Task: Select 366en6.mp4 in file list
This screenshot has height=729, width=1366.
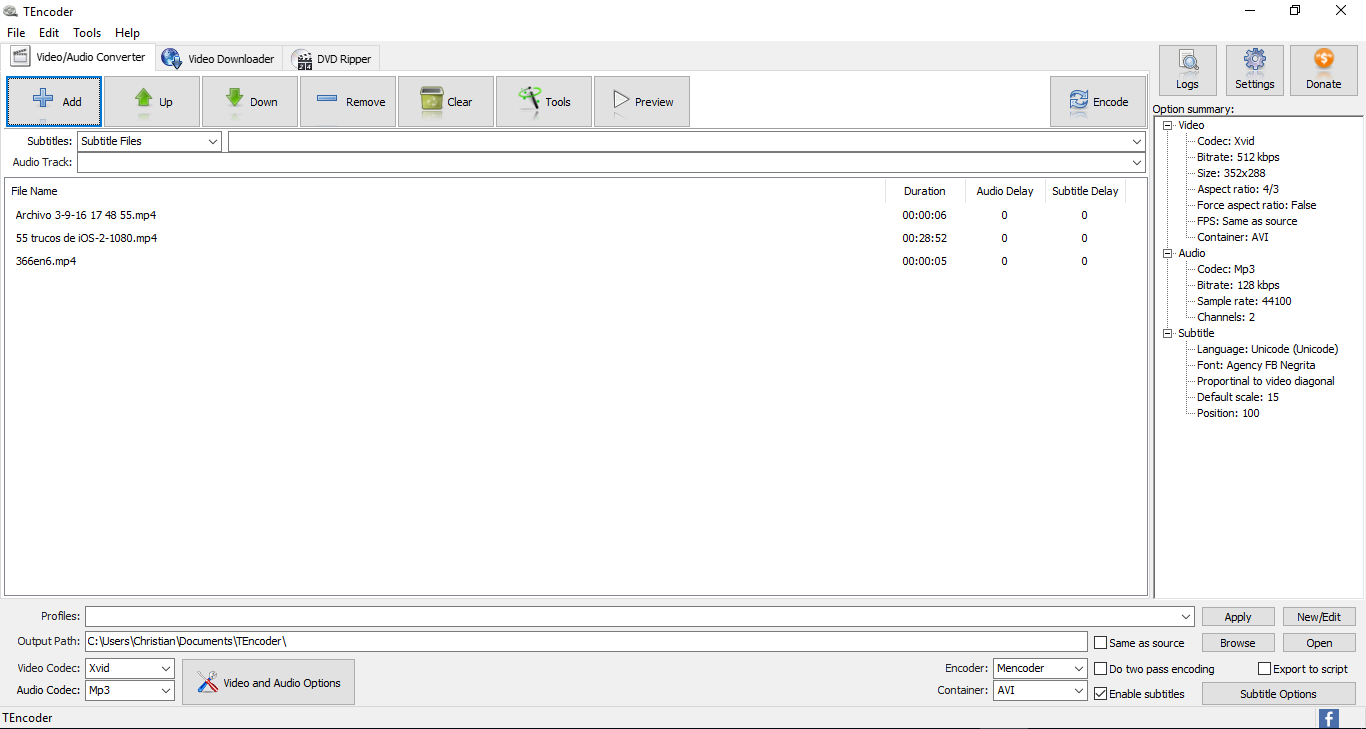Action: point(46,261)
